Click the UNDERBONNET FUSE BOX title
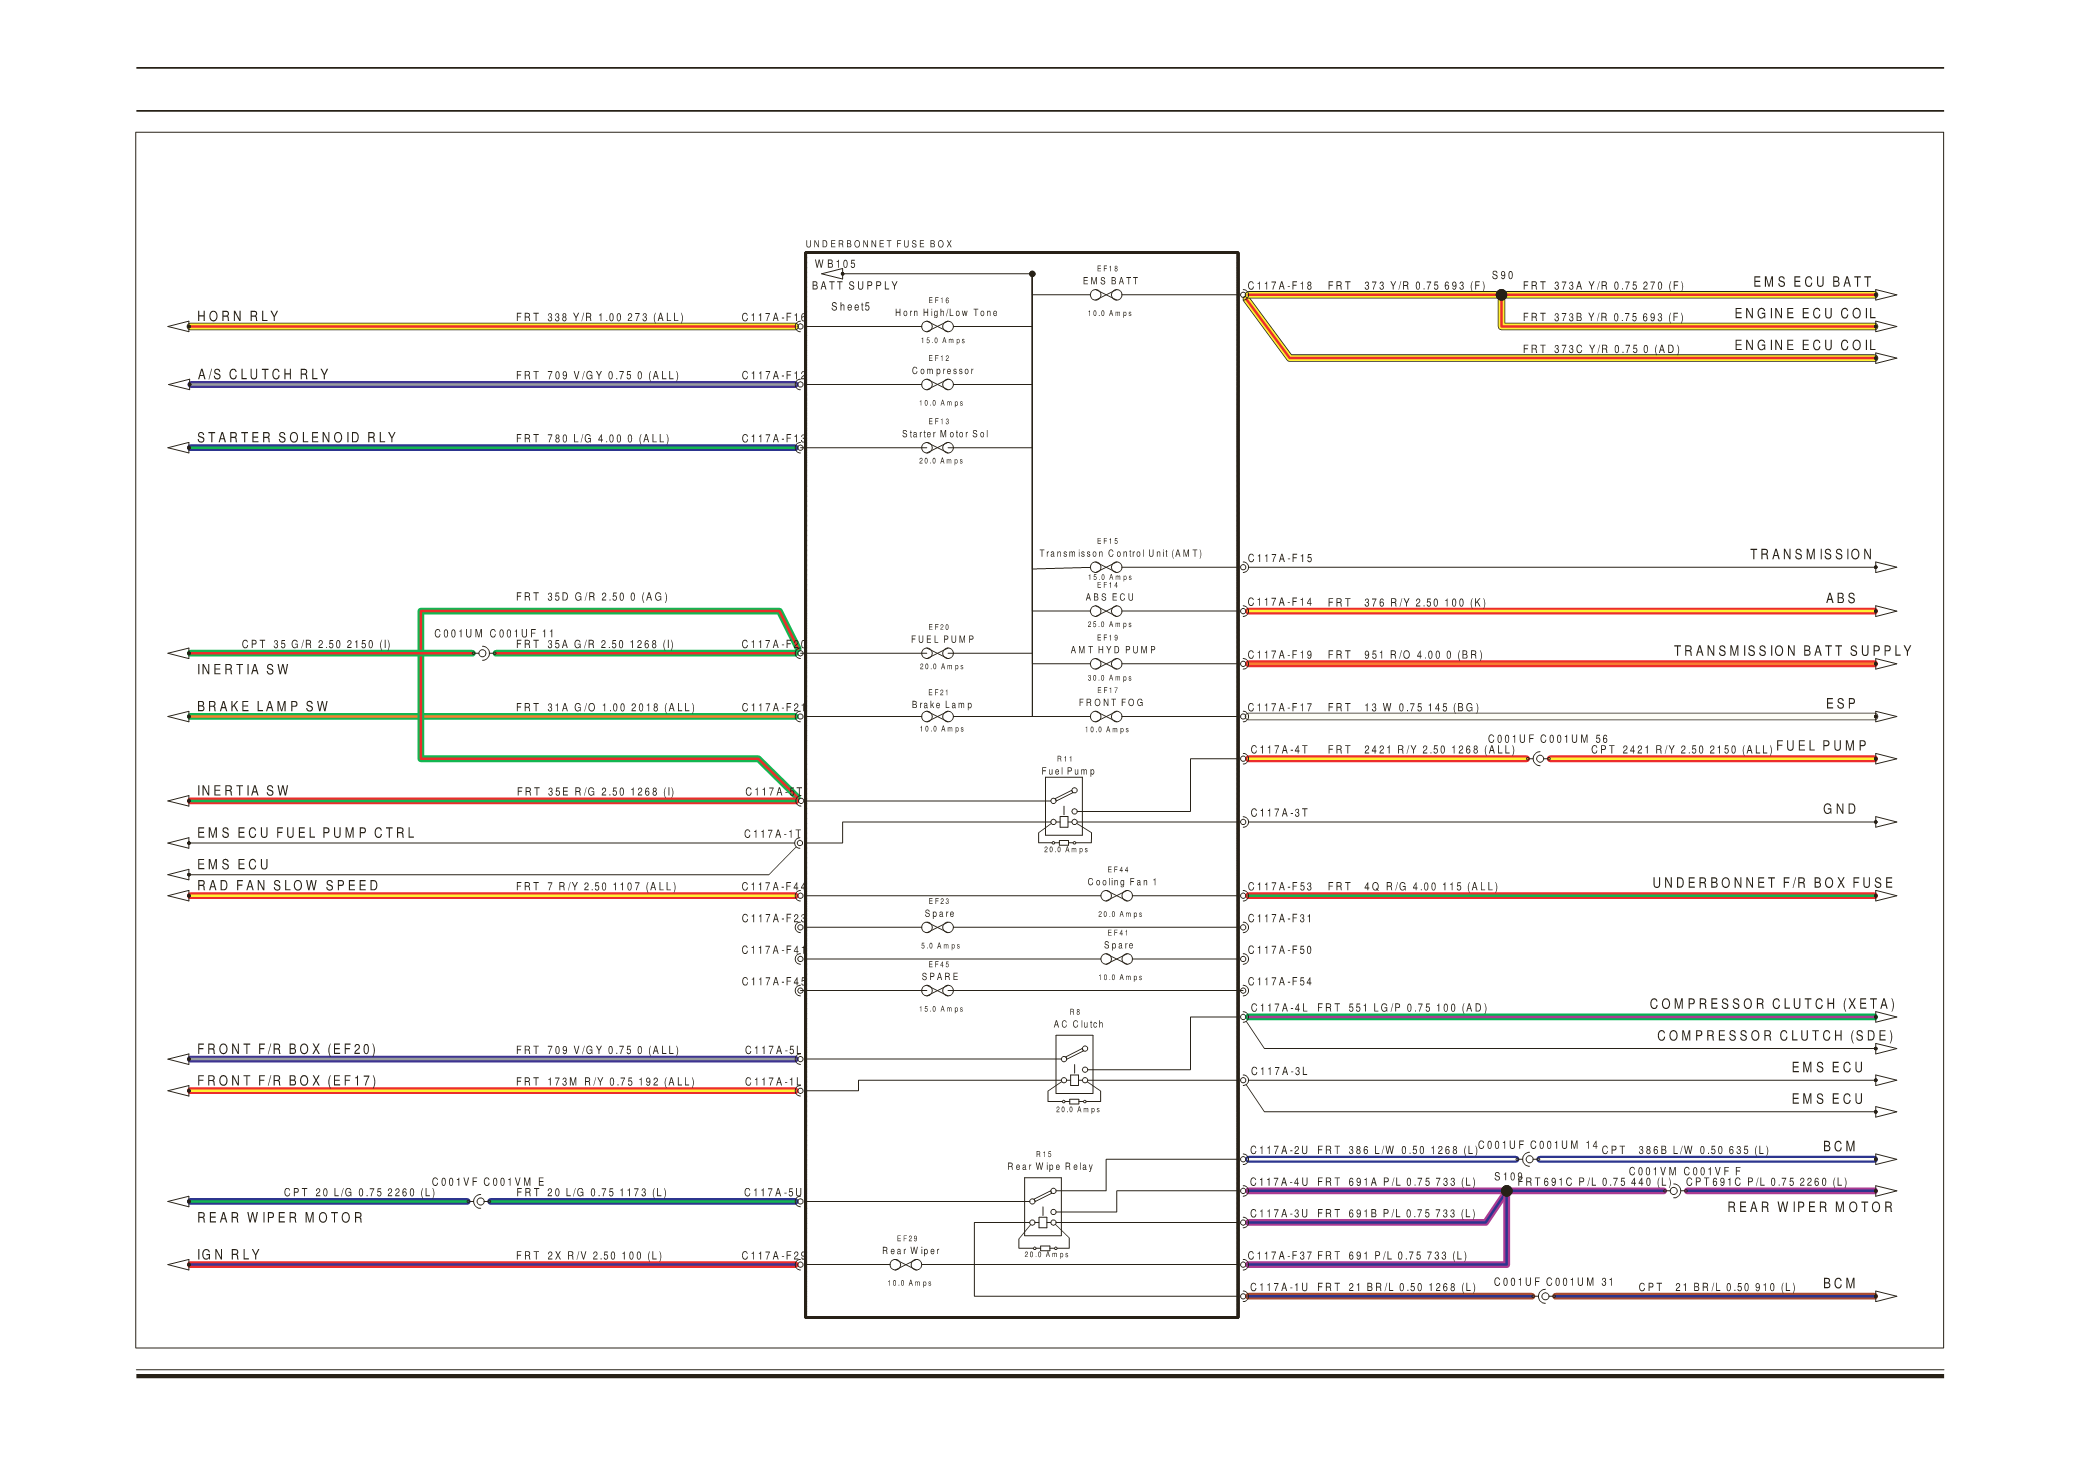The image size is (2080, 1471). (x=879, y=244)
